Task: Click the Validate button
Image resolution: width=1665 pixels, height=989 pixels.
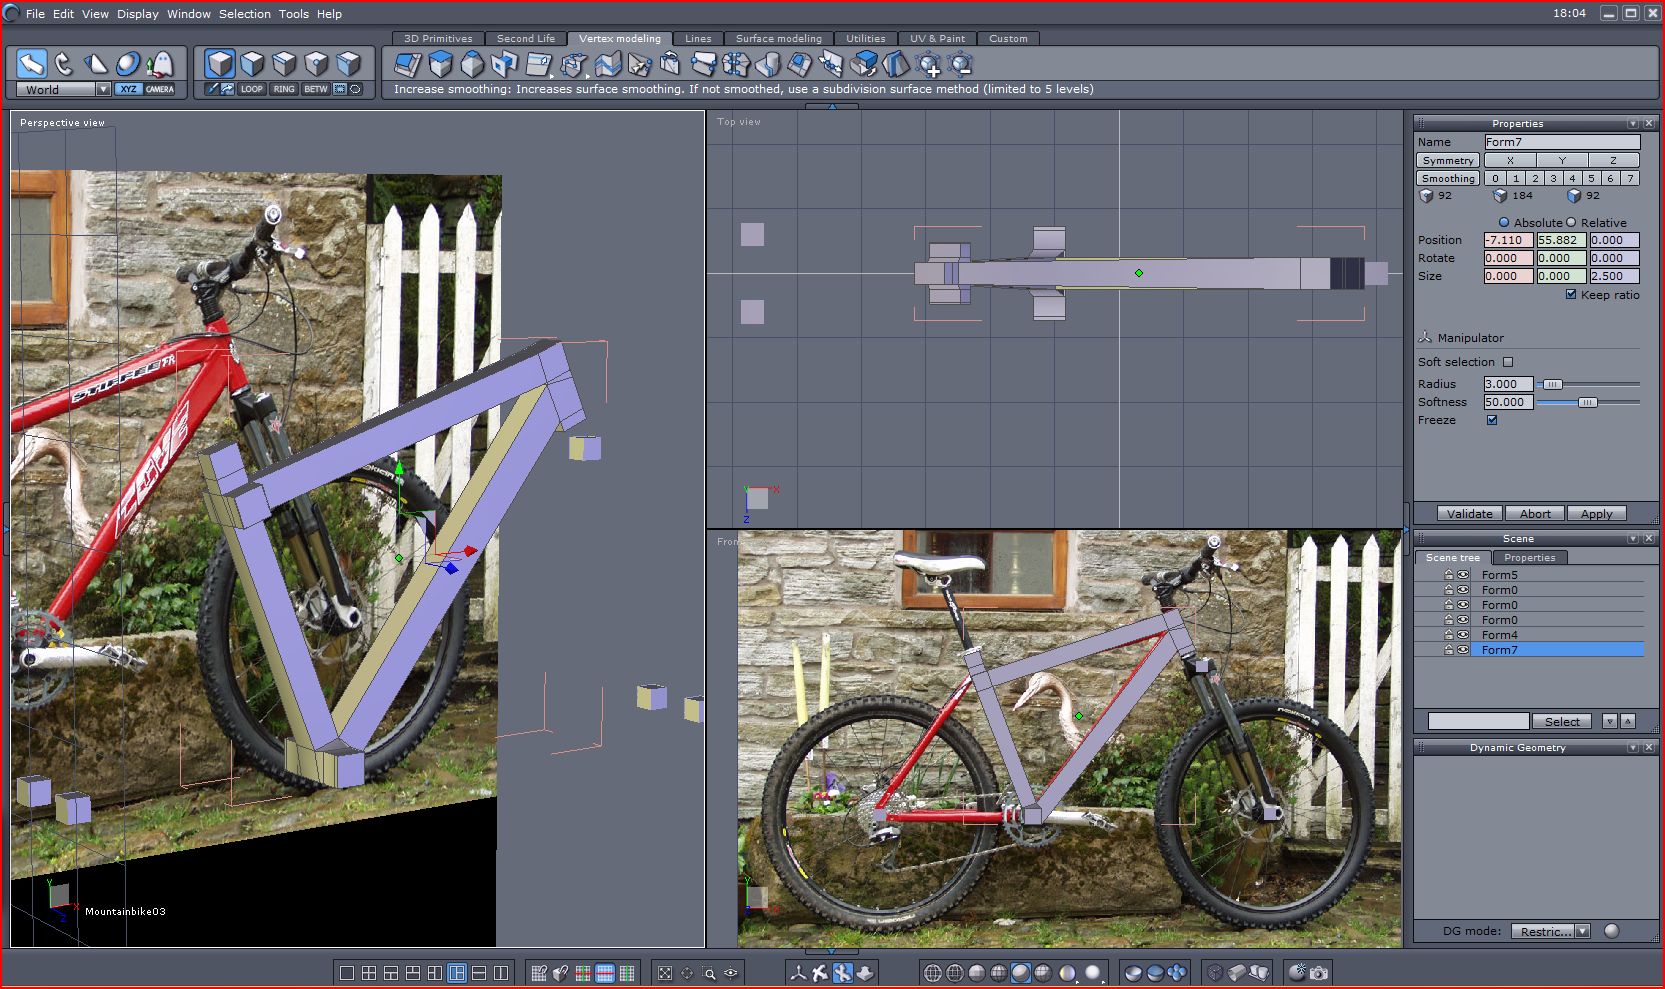Action: [x=1470, y=514]
